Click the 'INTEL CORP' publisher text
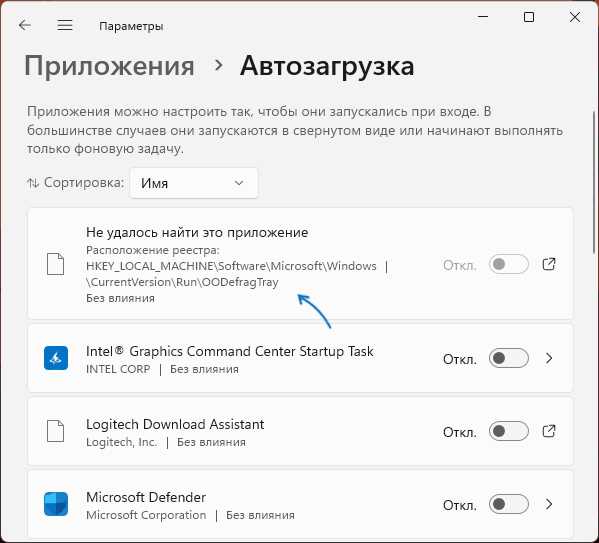599x543 pixels. pyautogui.click(x=118, y=369)
